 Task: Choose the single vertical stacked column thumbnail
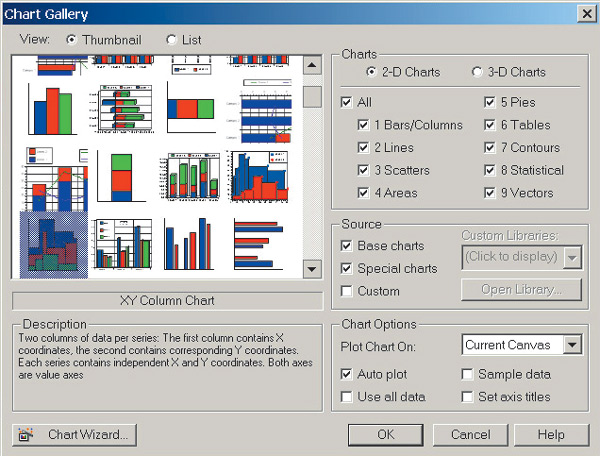coord(121,176)
